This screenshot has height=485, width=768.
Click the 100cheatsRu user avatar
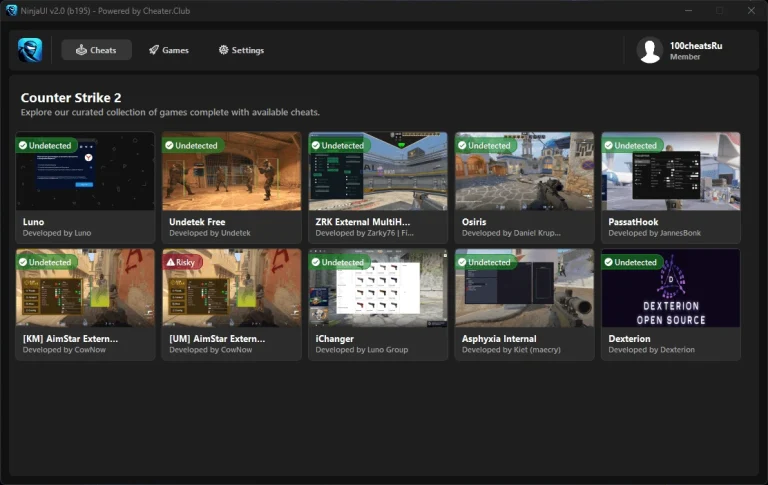(650, 50)
